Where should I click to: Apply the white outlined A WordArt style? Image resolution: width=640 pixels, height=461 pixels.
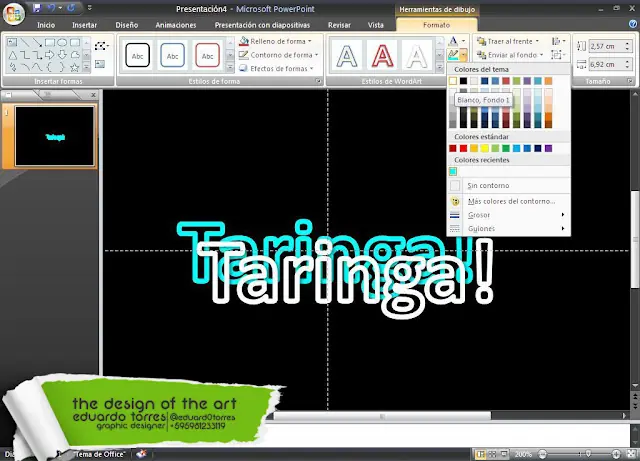pyautogui.click(x=417, y=56)
